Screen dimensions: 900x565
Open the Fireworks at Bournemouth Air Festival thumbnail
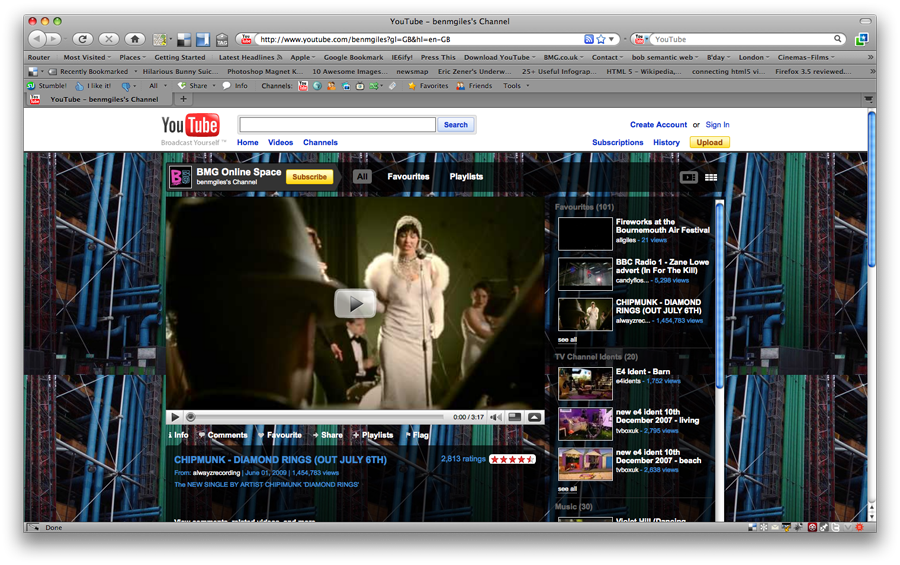tap(585, 234)
